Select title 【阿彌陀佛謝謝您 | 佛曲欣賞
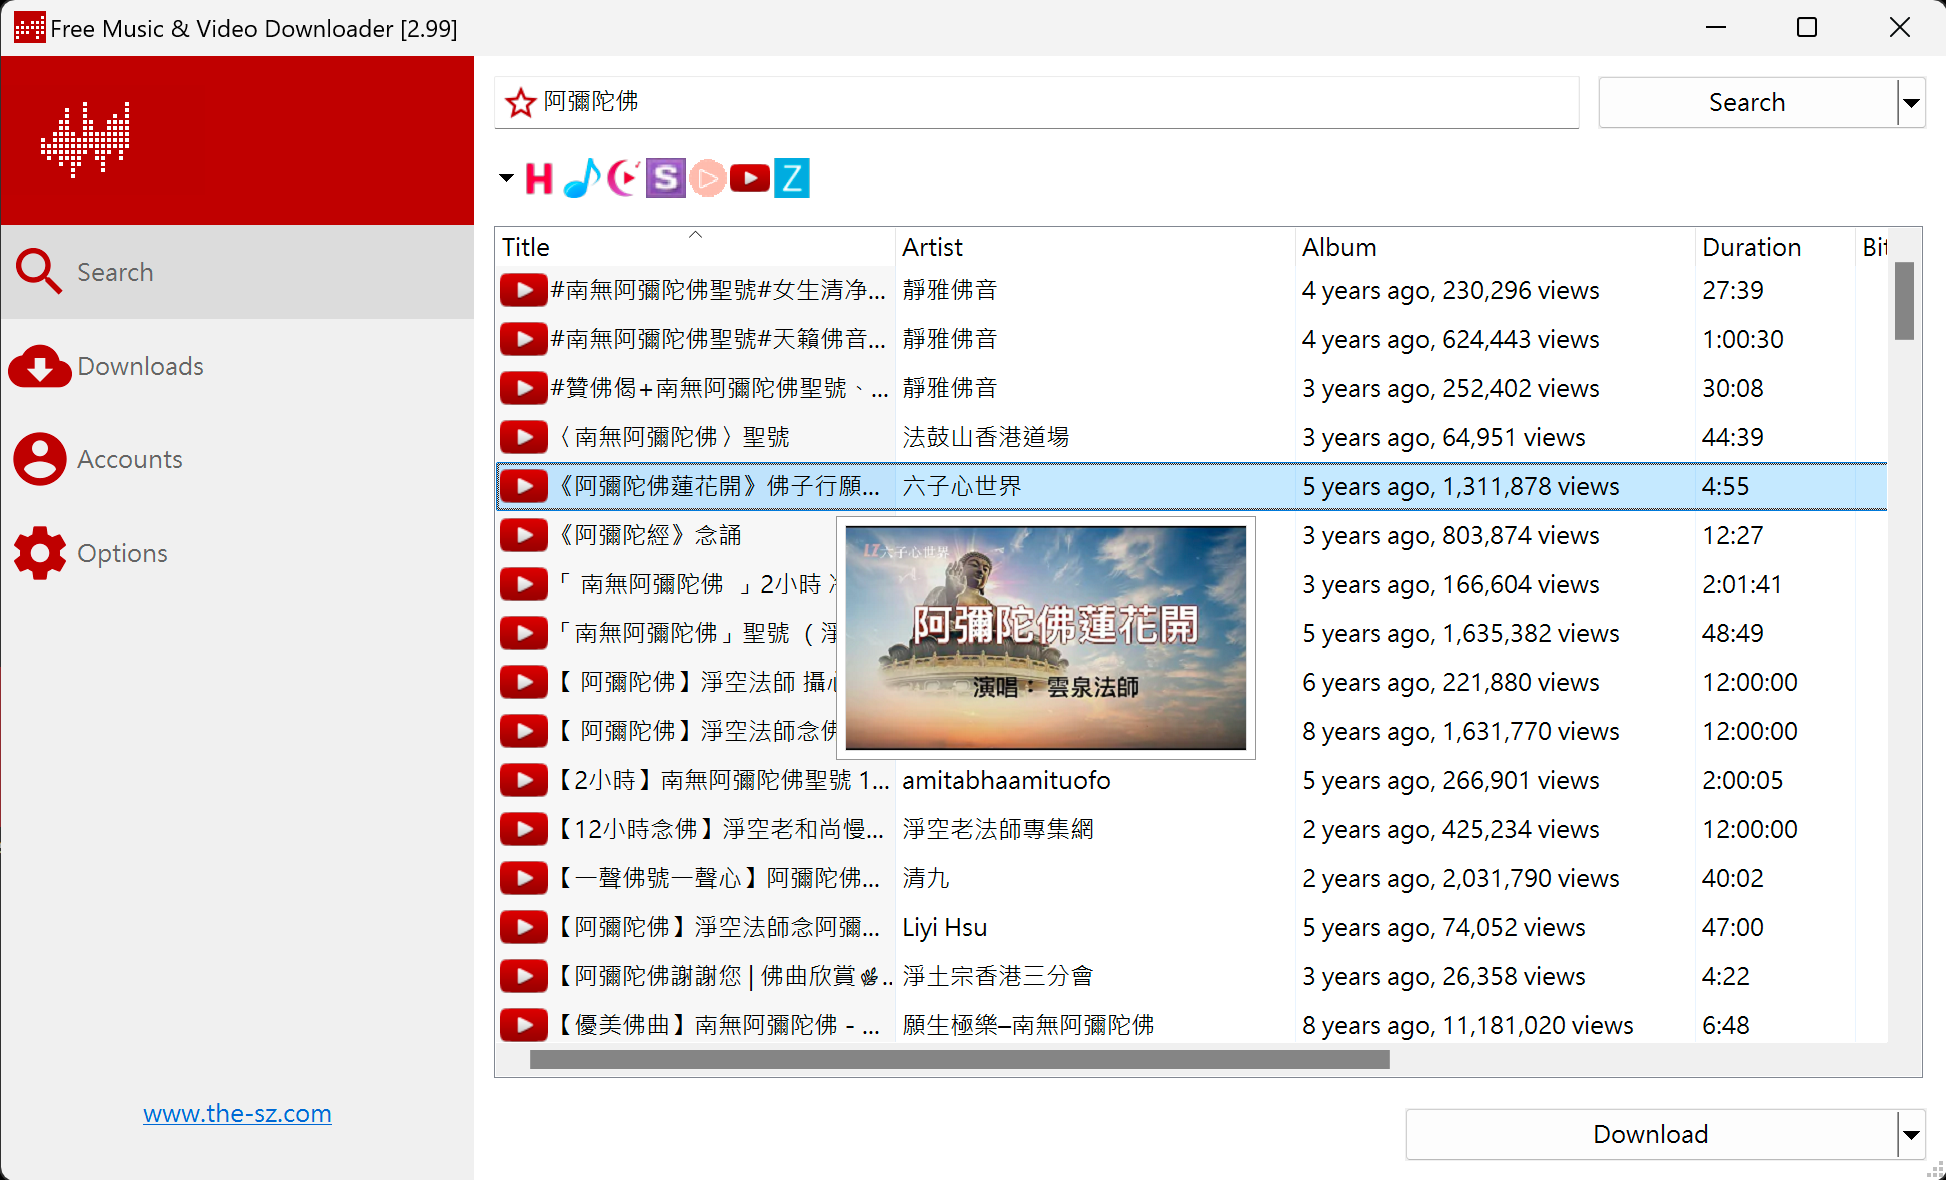This screenshot has height=1180, width=1946. pos(720,976)
